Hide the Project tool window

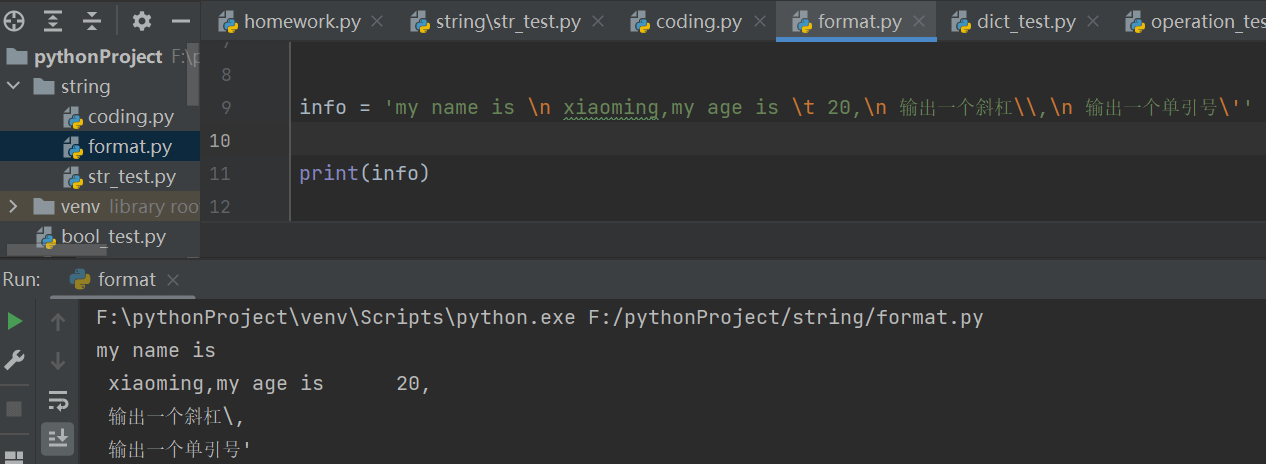pos(181,21)
